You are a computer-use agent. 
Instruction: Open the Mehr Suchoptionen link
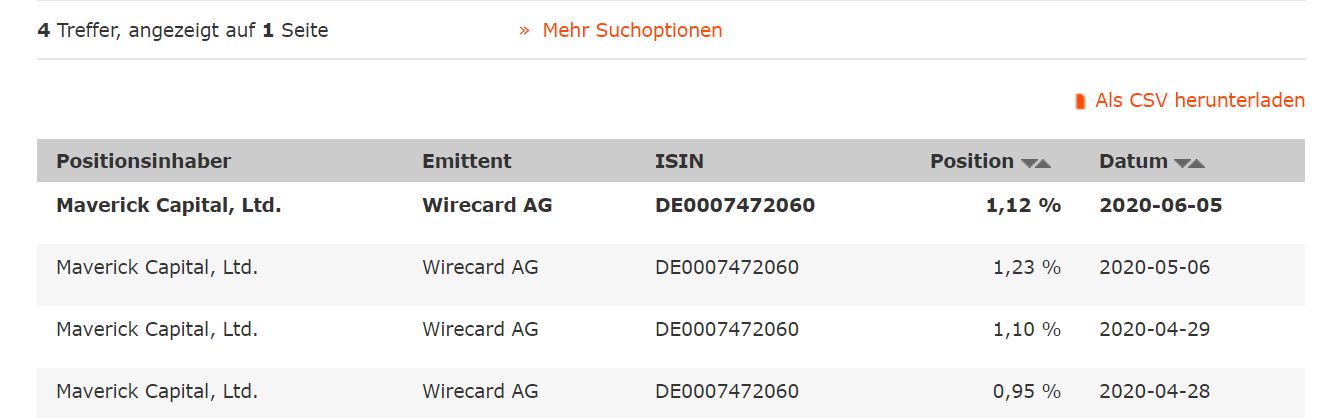pos(632,31)
